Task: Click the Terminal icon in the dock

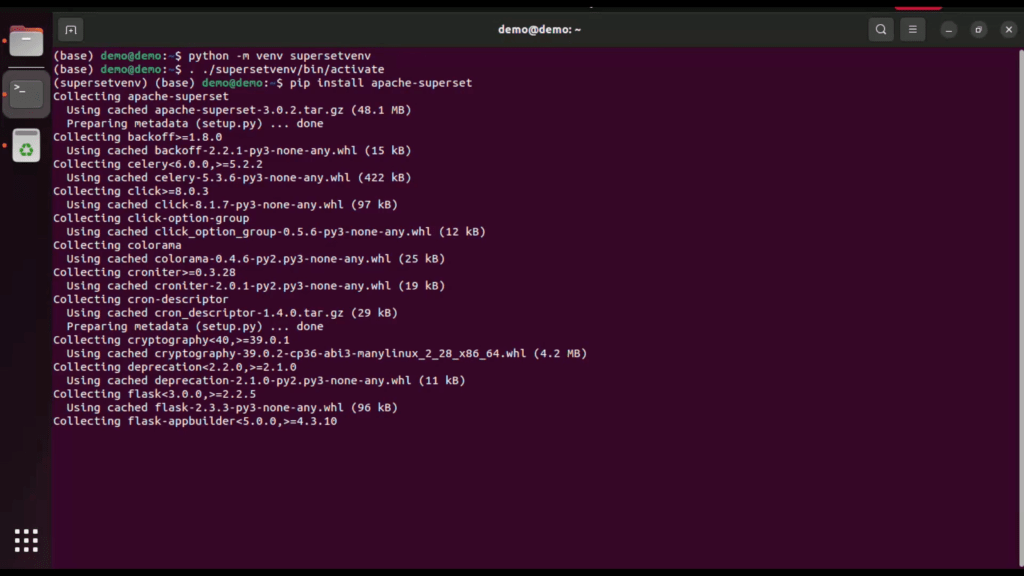Action: pos(26,94)
